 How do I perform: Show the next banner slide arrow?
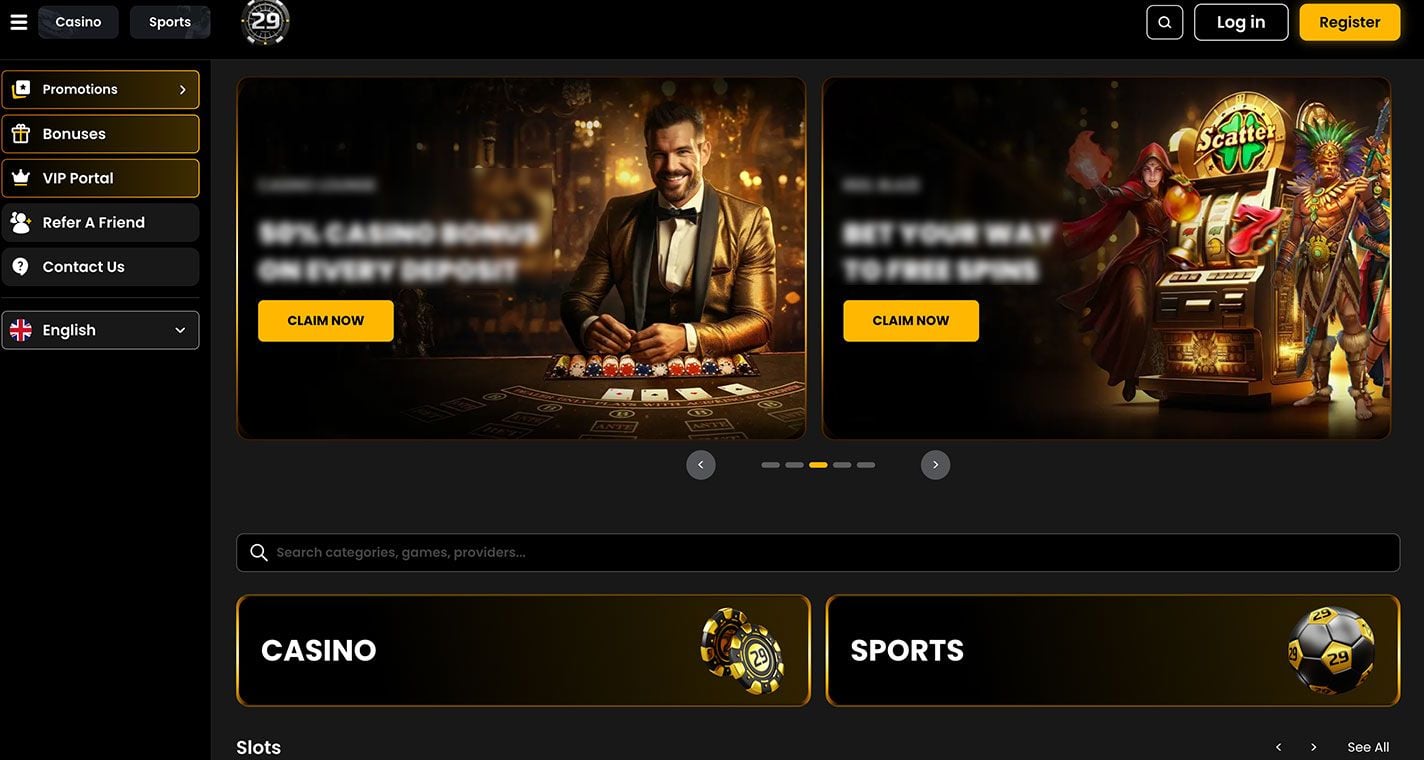pyautogui.click(x=935, y=465)
